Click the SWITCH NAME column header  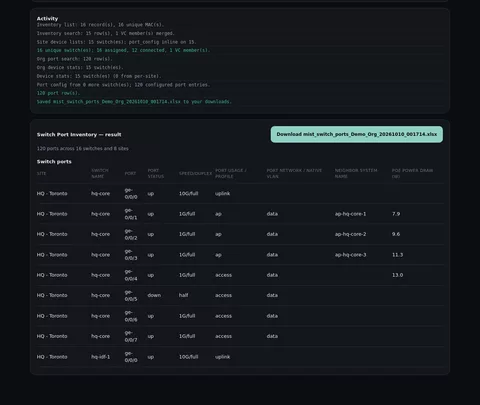pos(100,173)
